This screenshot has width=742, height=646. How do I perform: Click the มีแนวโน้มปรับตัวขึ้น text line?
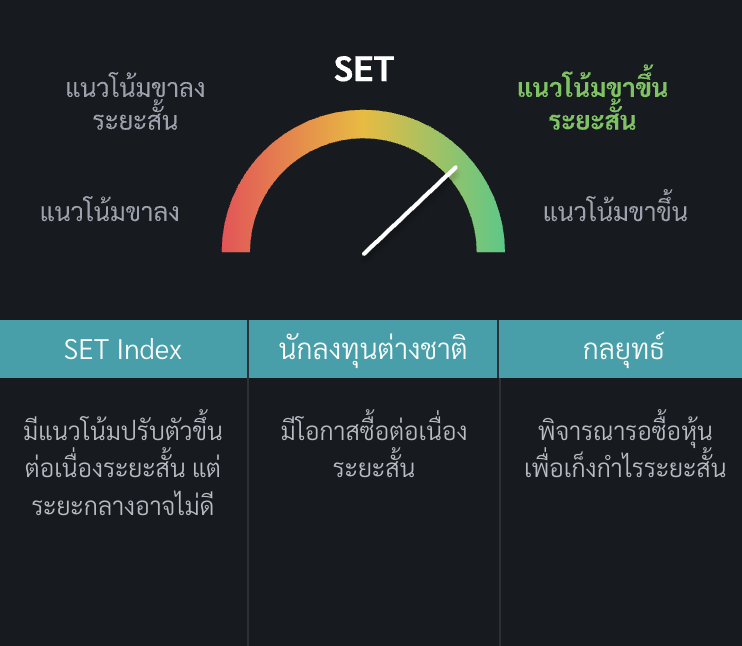123,428
